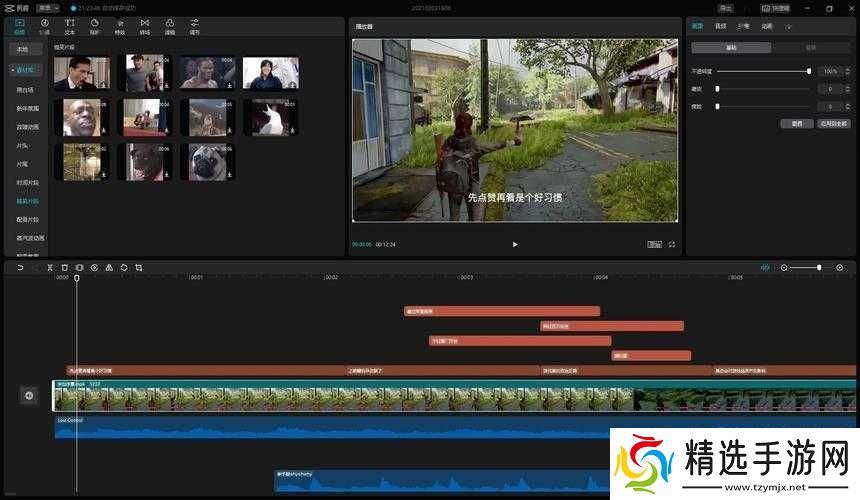The image size is (860, 500).
Task: Click the opacity value stepper arrows
Action: pos(845,72)
